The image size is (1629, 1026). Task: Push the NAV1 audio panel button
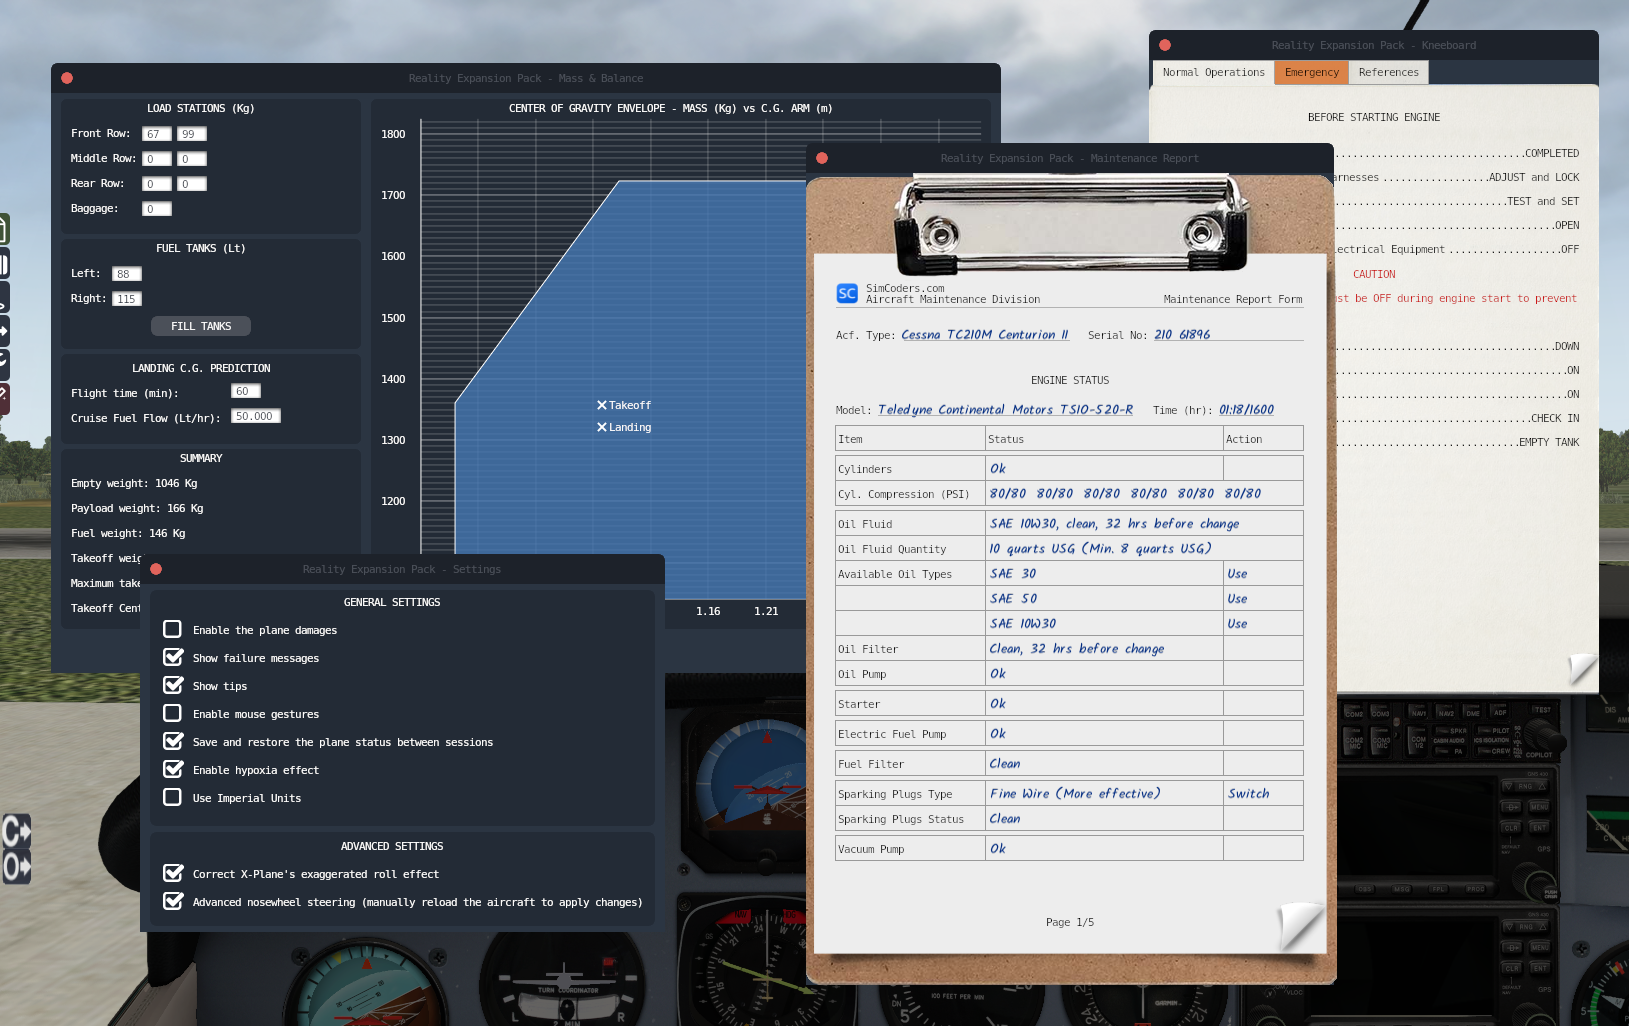[1418, 711]
